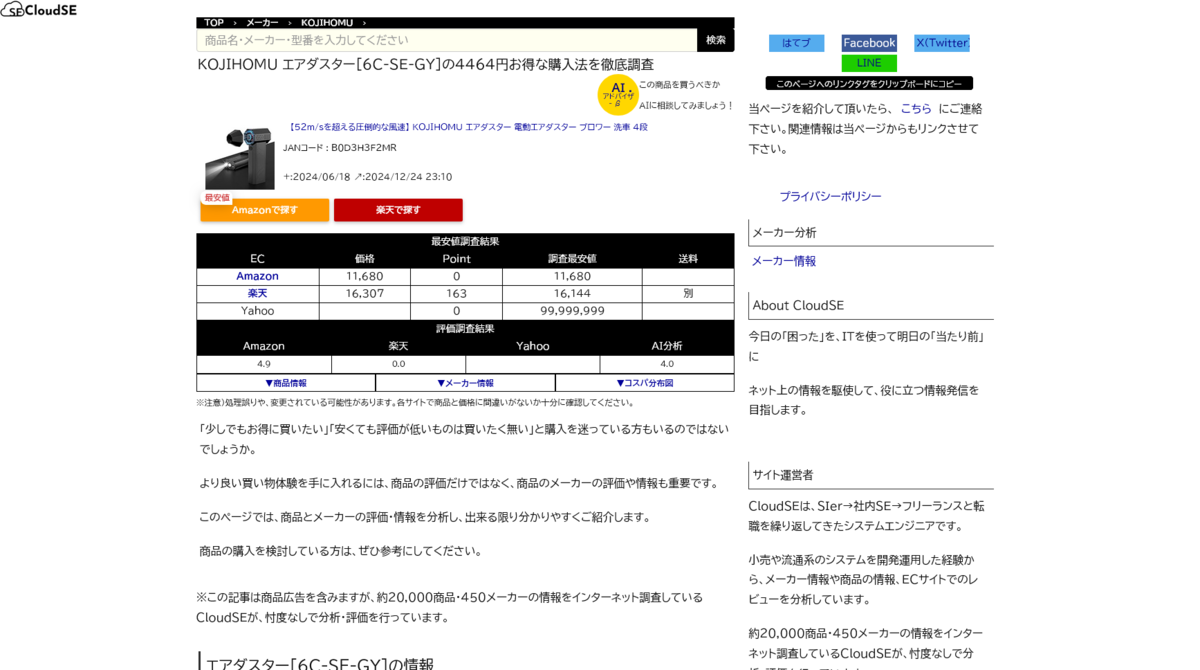Select the JANコード text line
This screenshot has width=1200, height=670.
pos(340,148)
